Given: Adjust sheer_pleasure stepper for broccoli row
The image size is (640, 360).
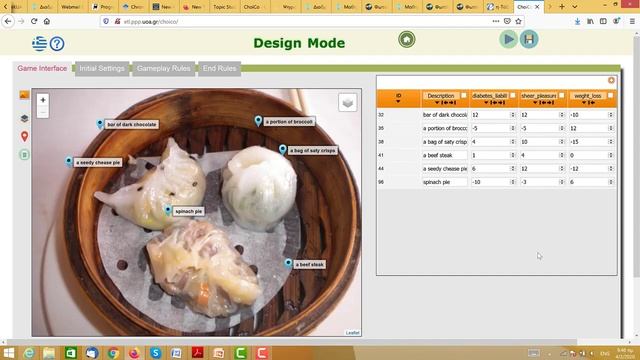Looking at the screenshot, I should click(562, 129).
